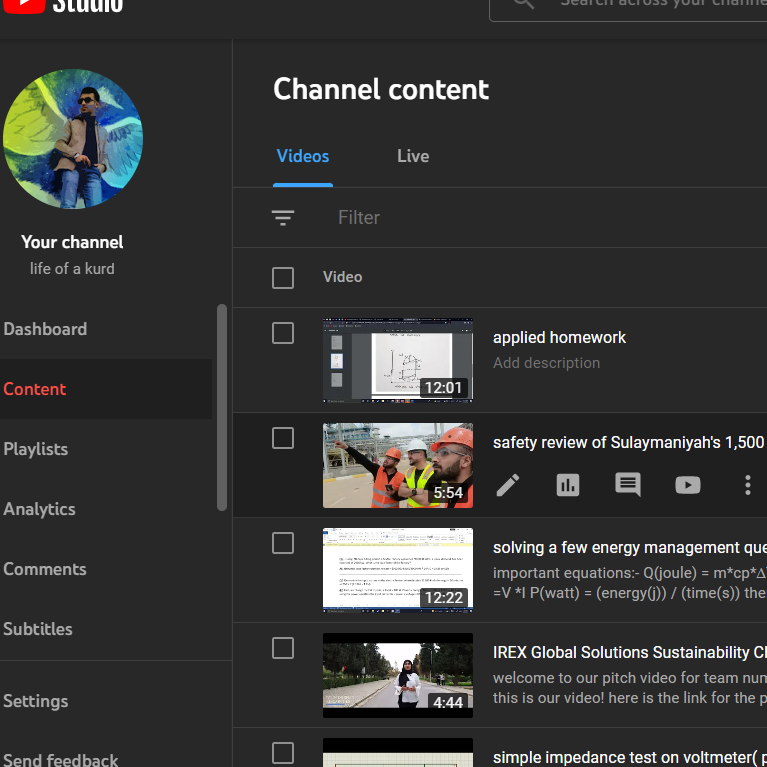The width and height of the screenshot is (767, 767).
Task: Open Subtitles in the sidebar
Action: (x=106, y=629)
